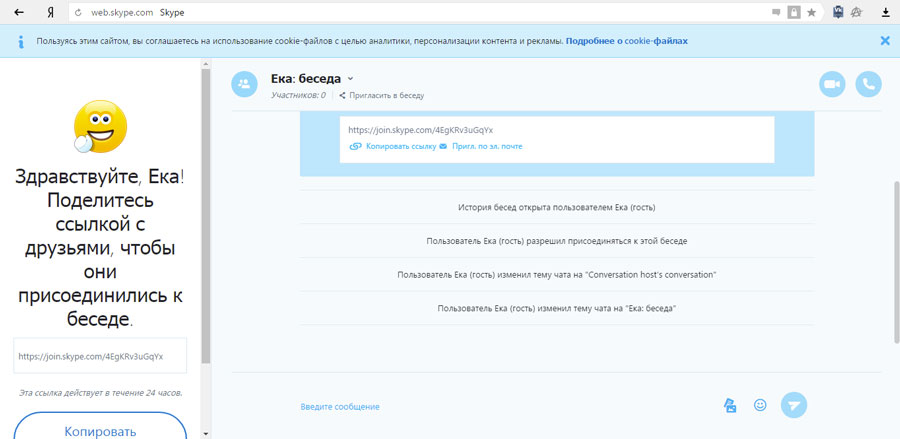Open the VK extension icon
Viewport: 900px width, 439px height.
tap(839, 12)
